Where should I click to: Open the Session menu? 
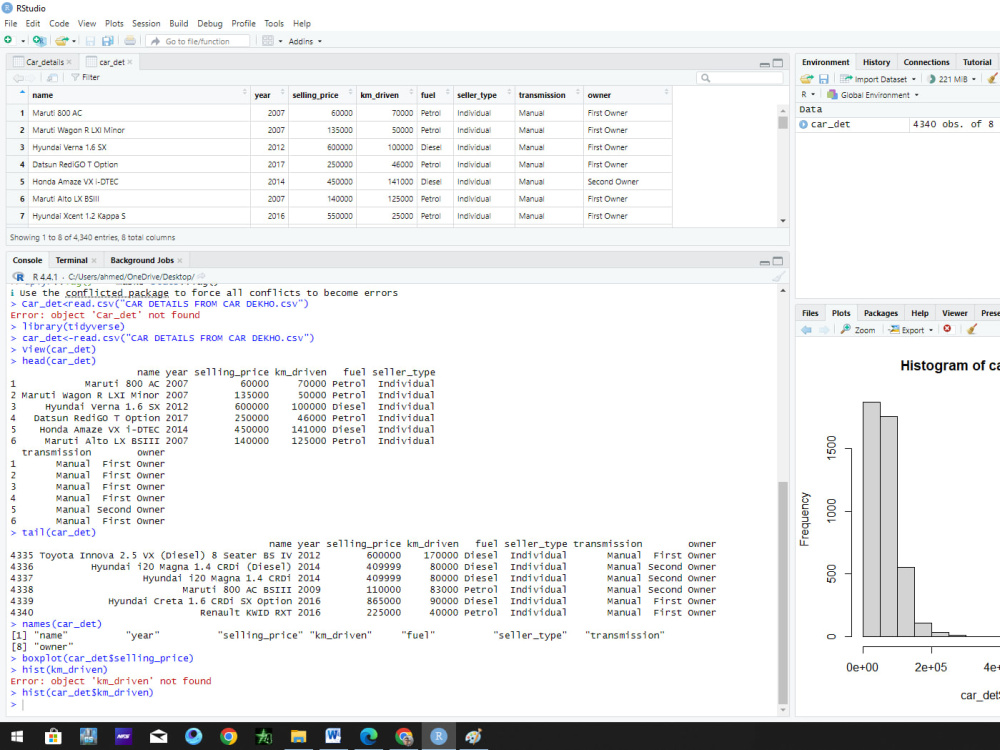click(146, 24)
